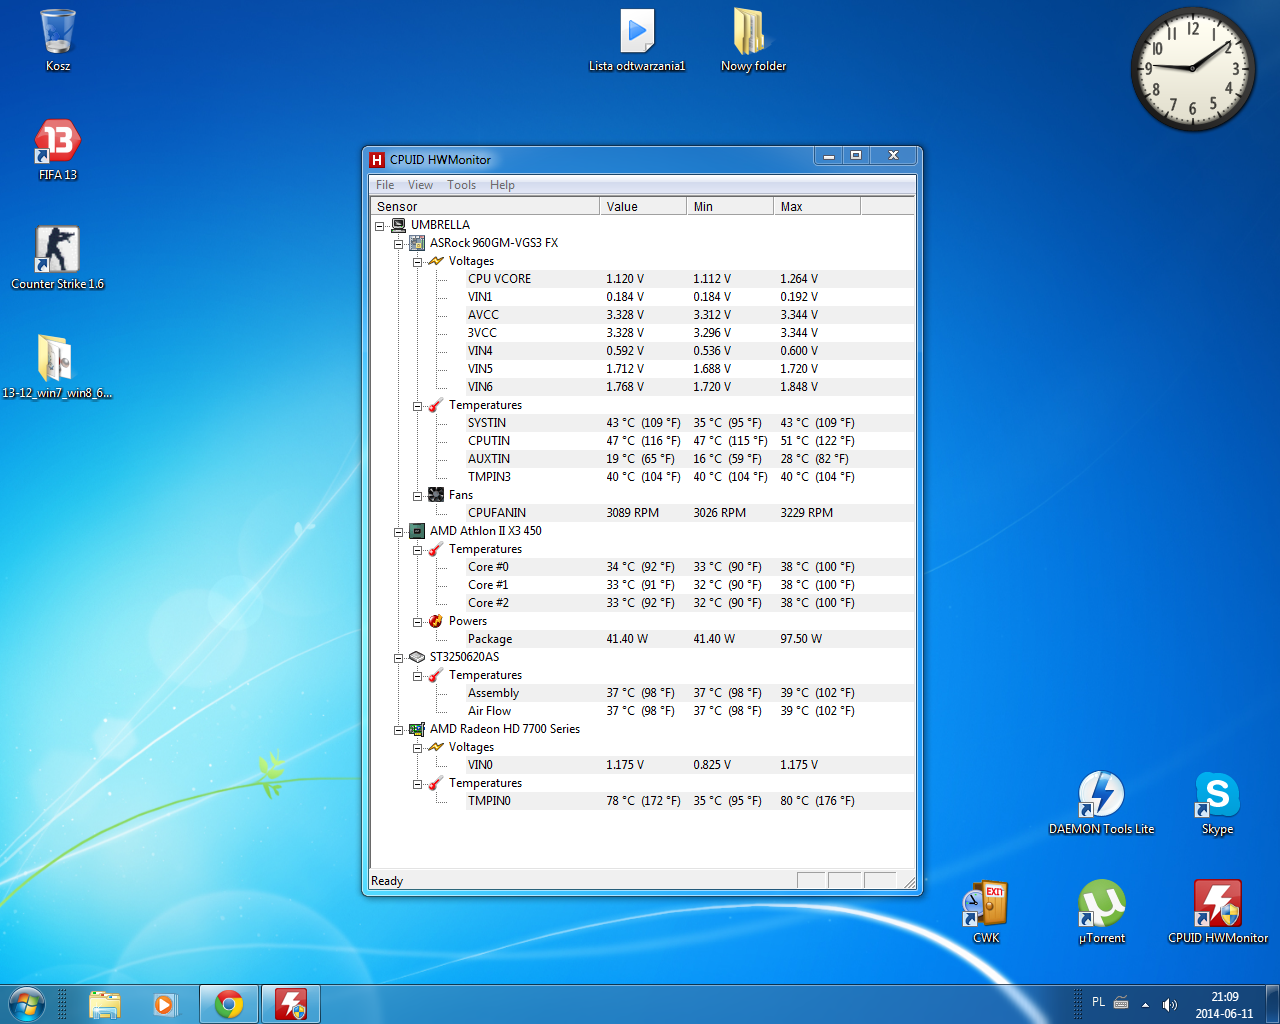Viewport: 1280px width, 1024px height.
Task: Collapse the AMD Radeon HD 7700 Series node
Action: [x=399, y=730]
